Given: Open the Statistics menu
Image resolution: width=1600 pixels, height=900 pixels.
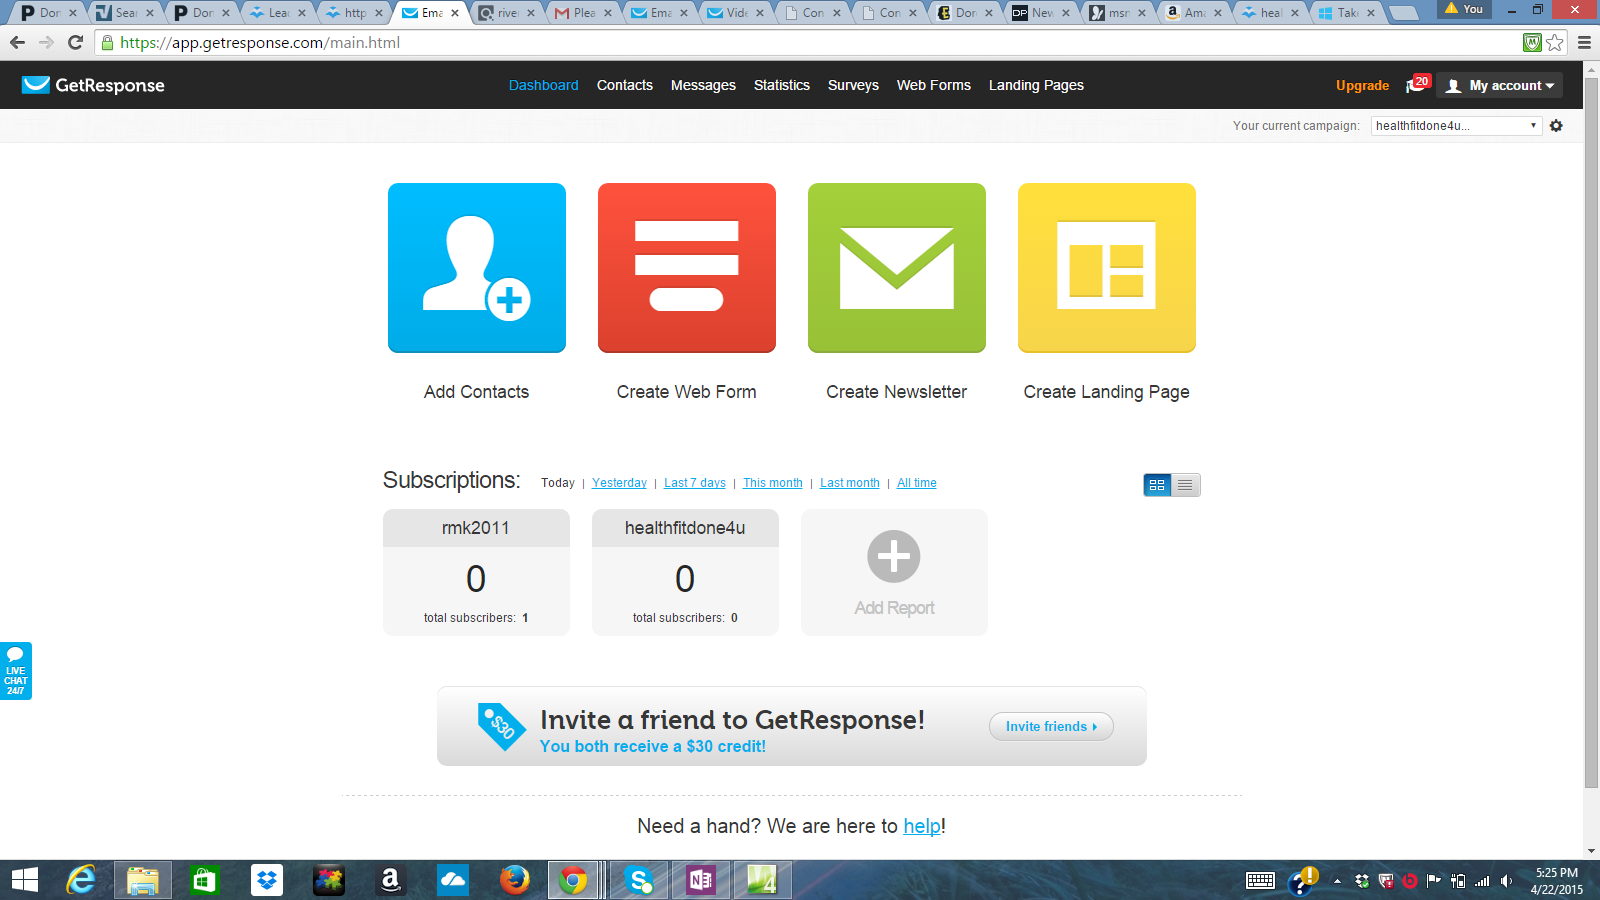Looking at the screenshot, I should 782,85.
